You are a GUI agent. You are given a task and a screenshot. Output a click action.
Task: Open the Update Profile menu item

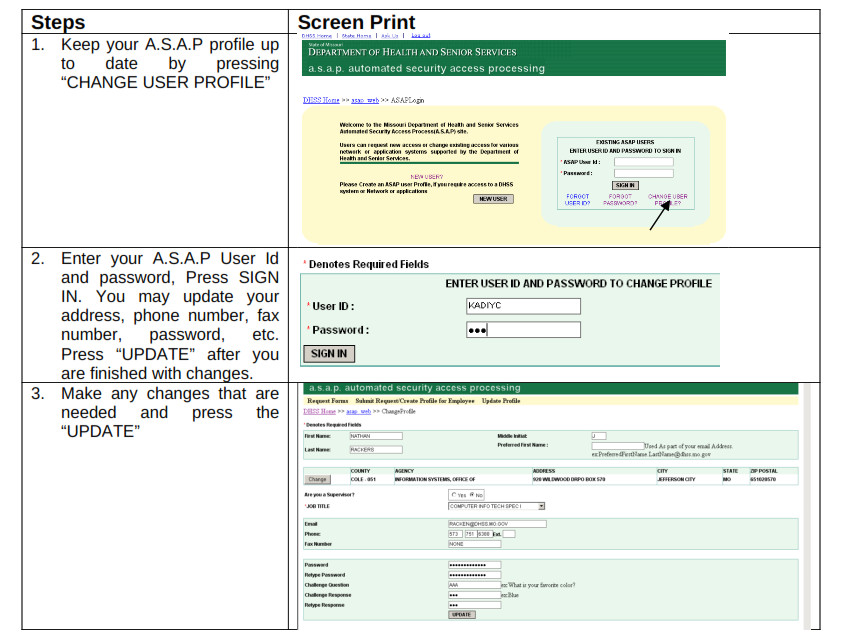tap(501, 401)
